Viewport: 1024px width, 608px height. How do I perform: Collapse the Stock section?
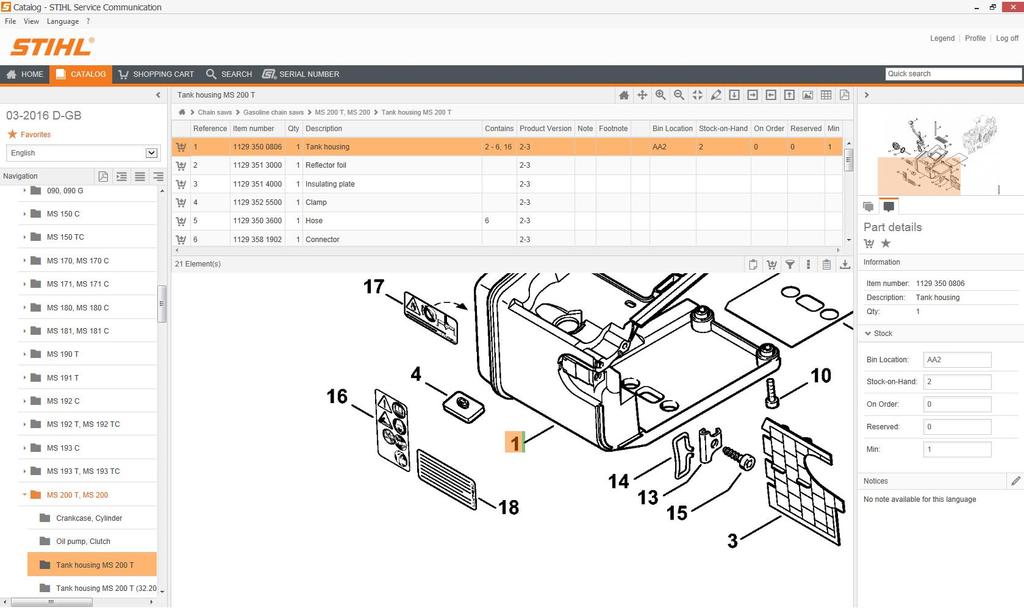point(868,334)
